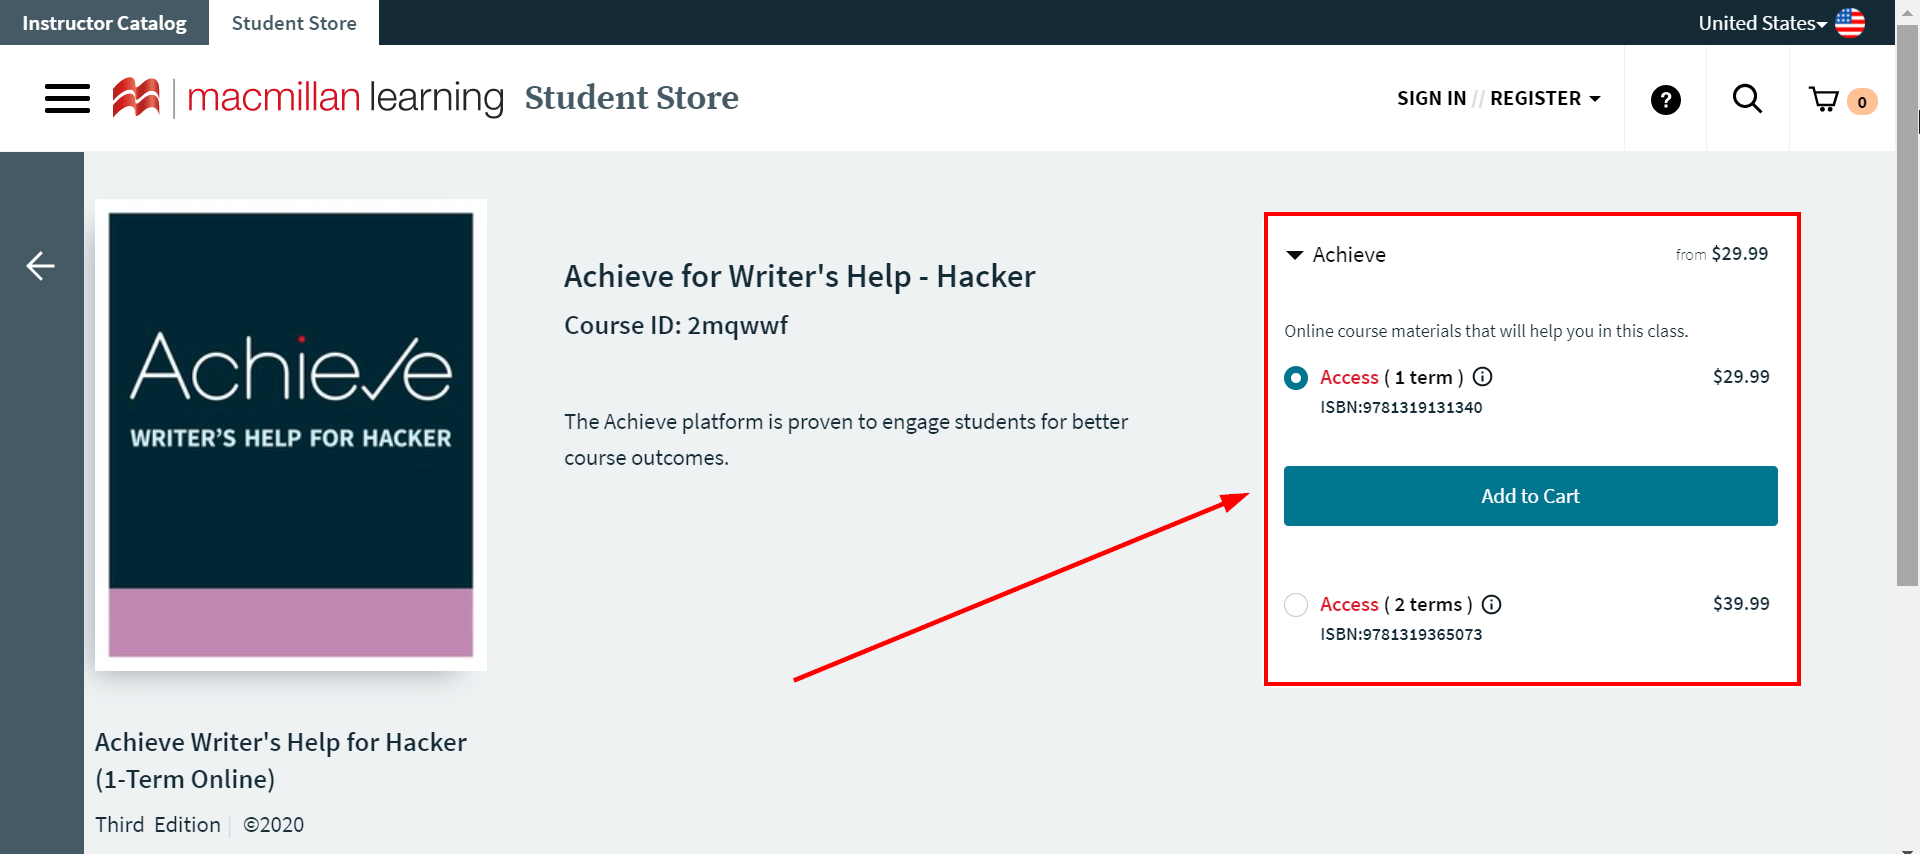Switch to the Instructor Catalog tab
1920x854 pixels.
click(x=103, y=22)
